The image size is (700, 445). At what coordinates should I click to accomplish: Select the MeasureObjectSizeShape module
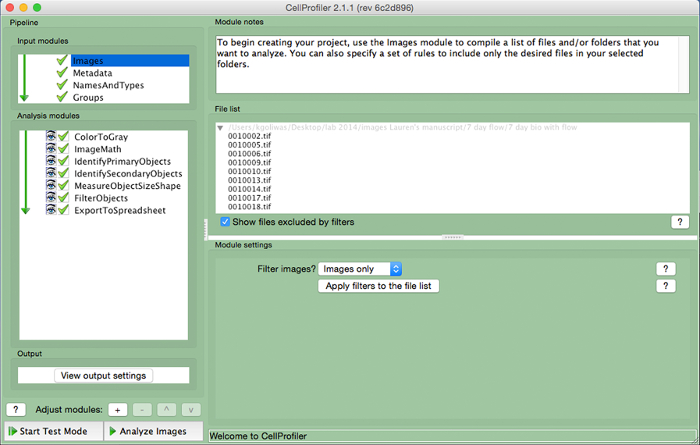pyautogui.click(x=127, y=186)
